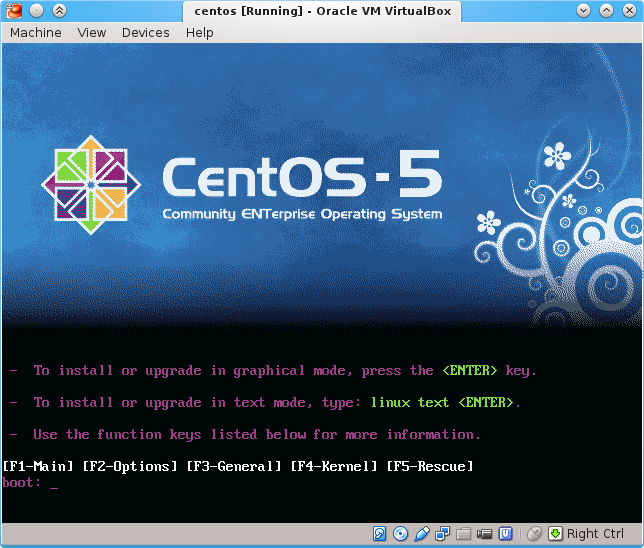The width and height of the screenshot is (644, 548).
Task: Click the hard disk activity indicator
Action: pos(380,534)
